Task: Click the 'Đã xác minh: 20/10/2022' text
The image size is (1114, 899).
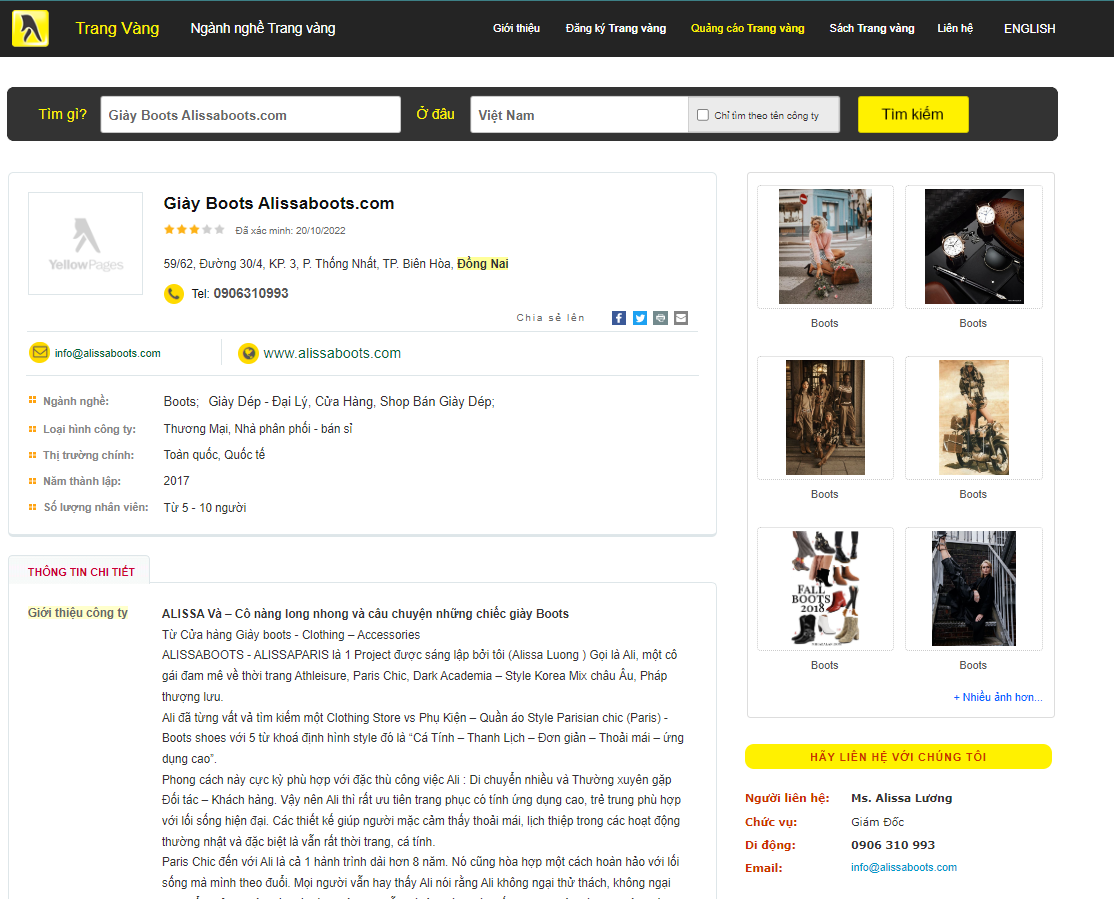Action: 291,230
